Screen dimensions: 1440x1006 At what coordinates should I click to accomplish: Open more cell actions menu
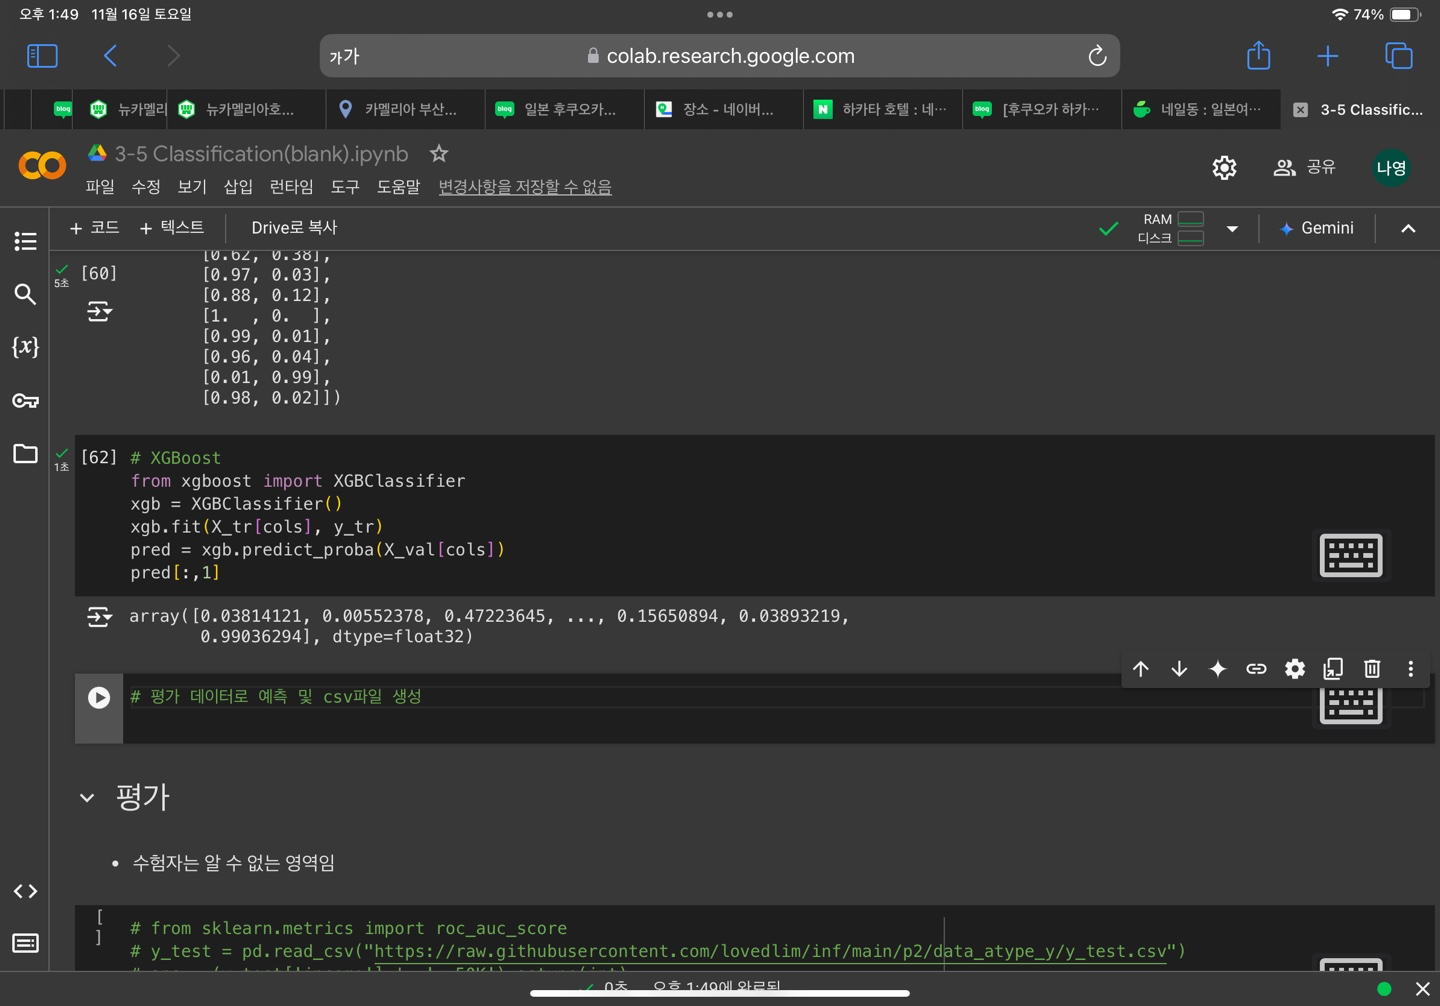(1411, 669)
